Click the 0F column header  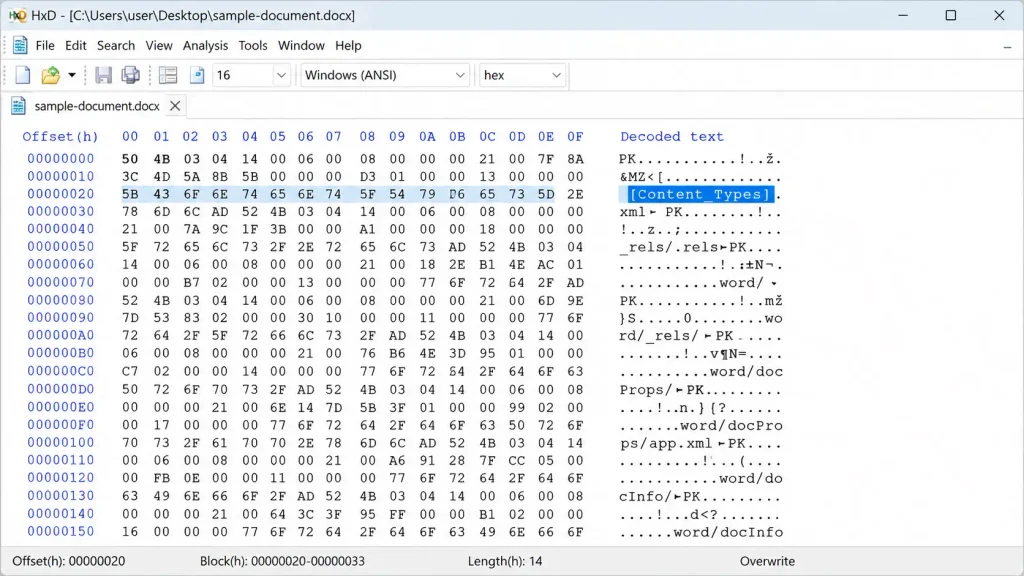click(x=575, y=136)
